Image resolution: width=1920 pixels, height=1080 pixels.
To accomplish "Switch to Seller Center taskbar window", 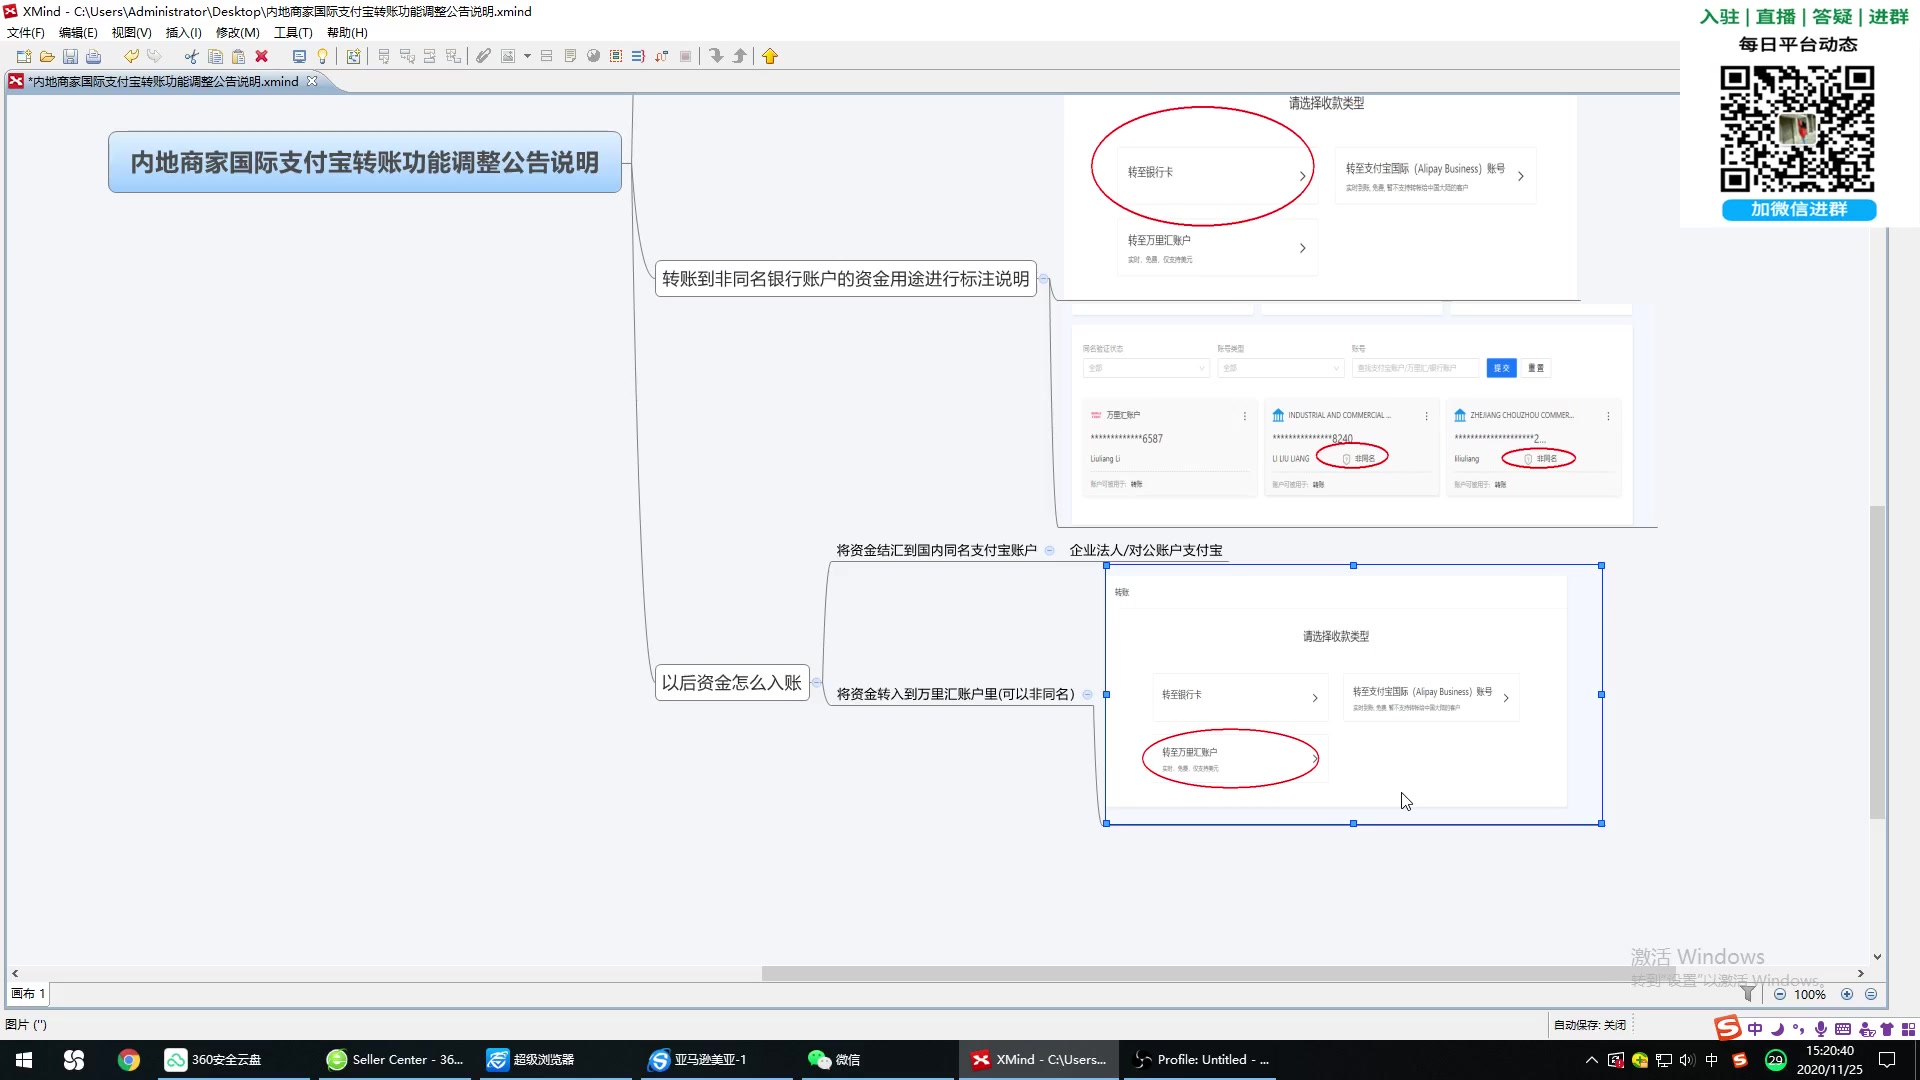I will point(396,1060).
